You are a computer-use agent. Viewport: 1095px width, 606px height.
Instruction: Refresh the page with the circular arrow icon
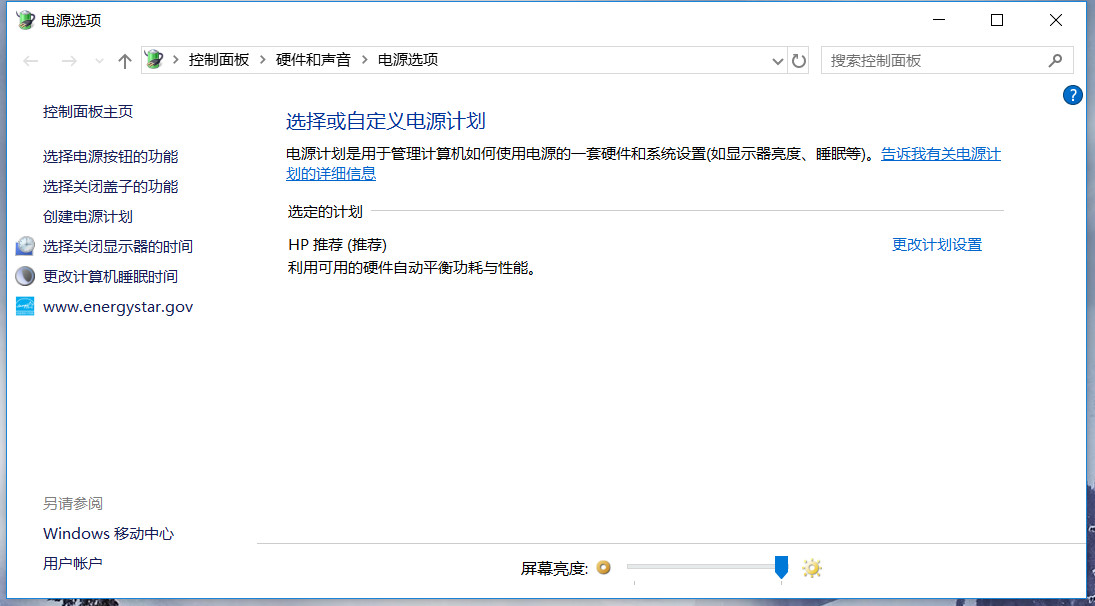798,60
